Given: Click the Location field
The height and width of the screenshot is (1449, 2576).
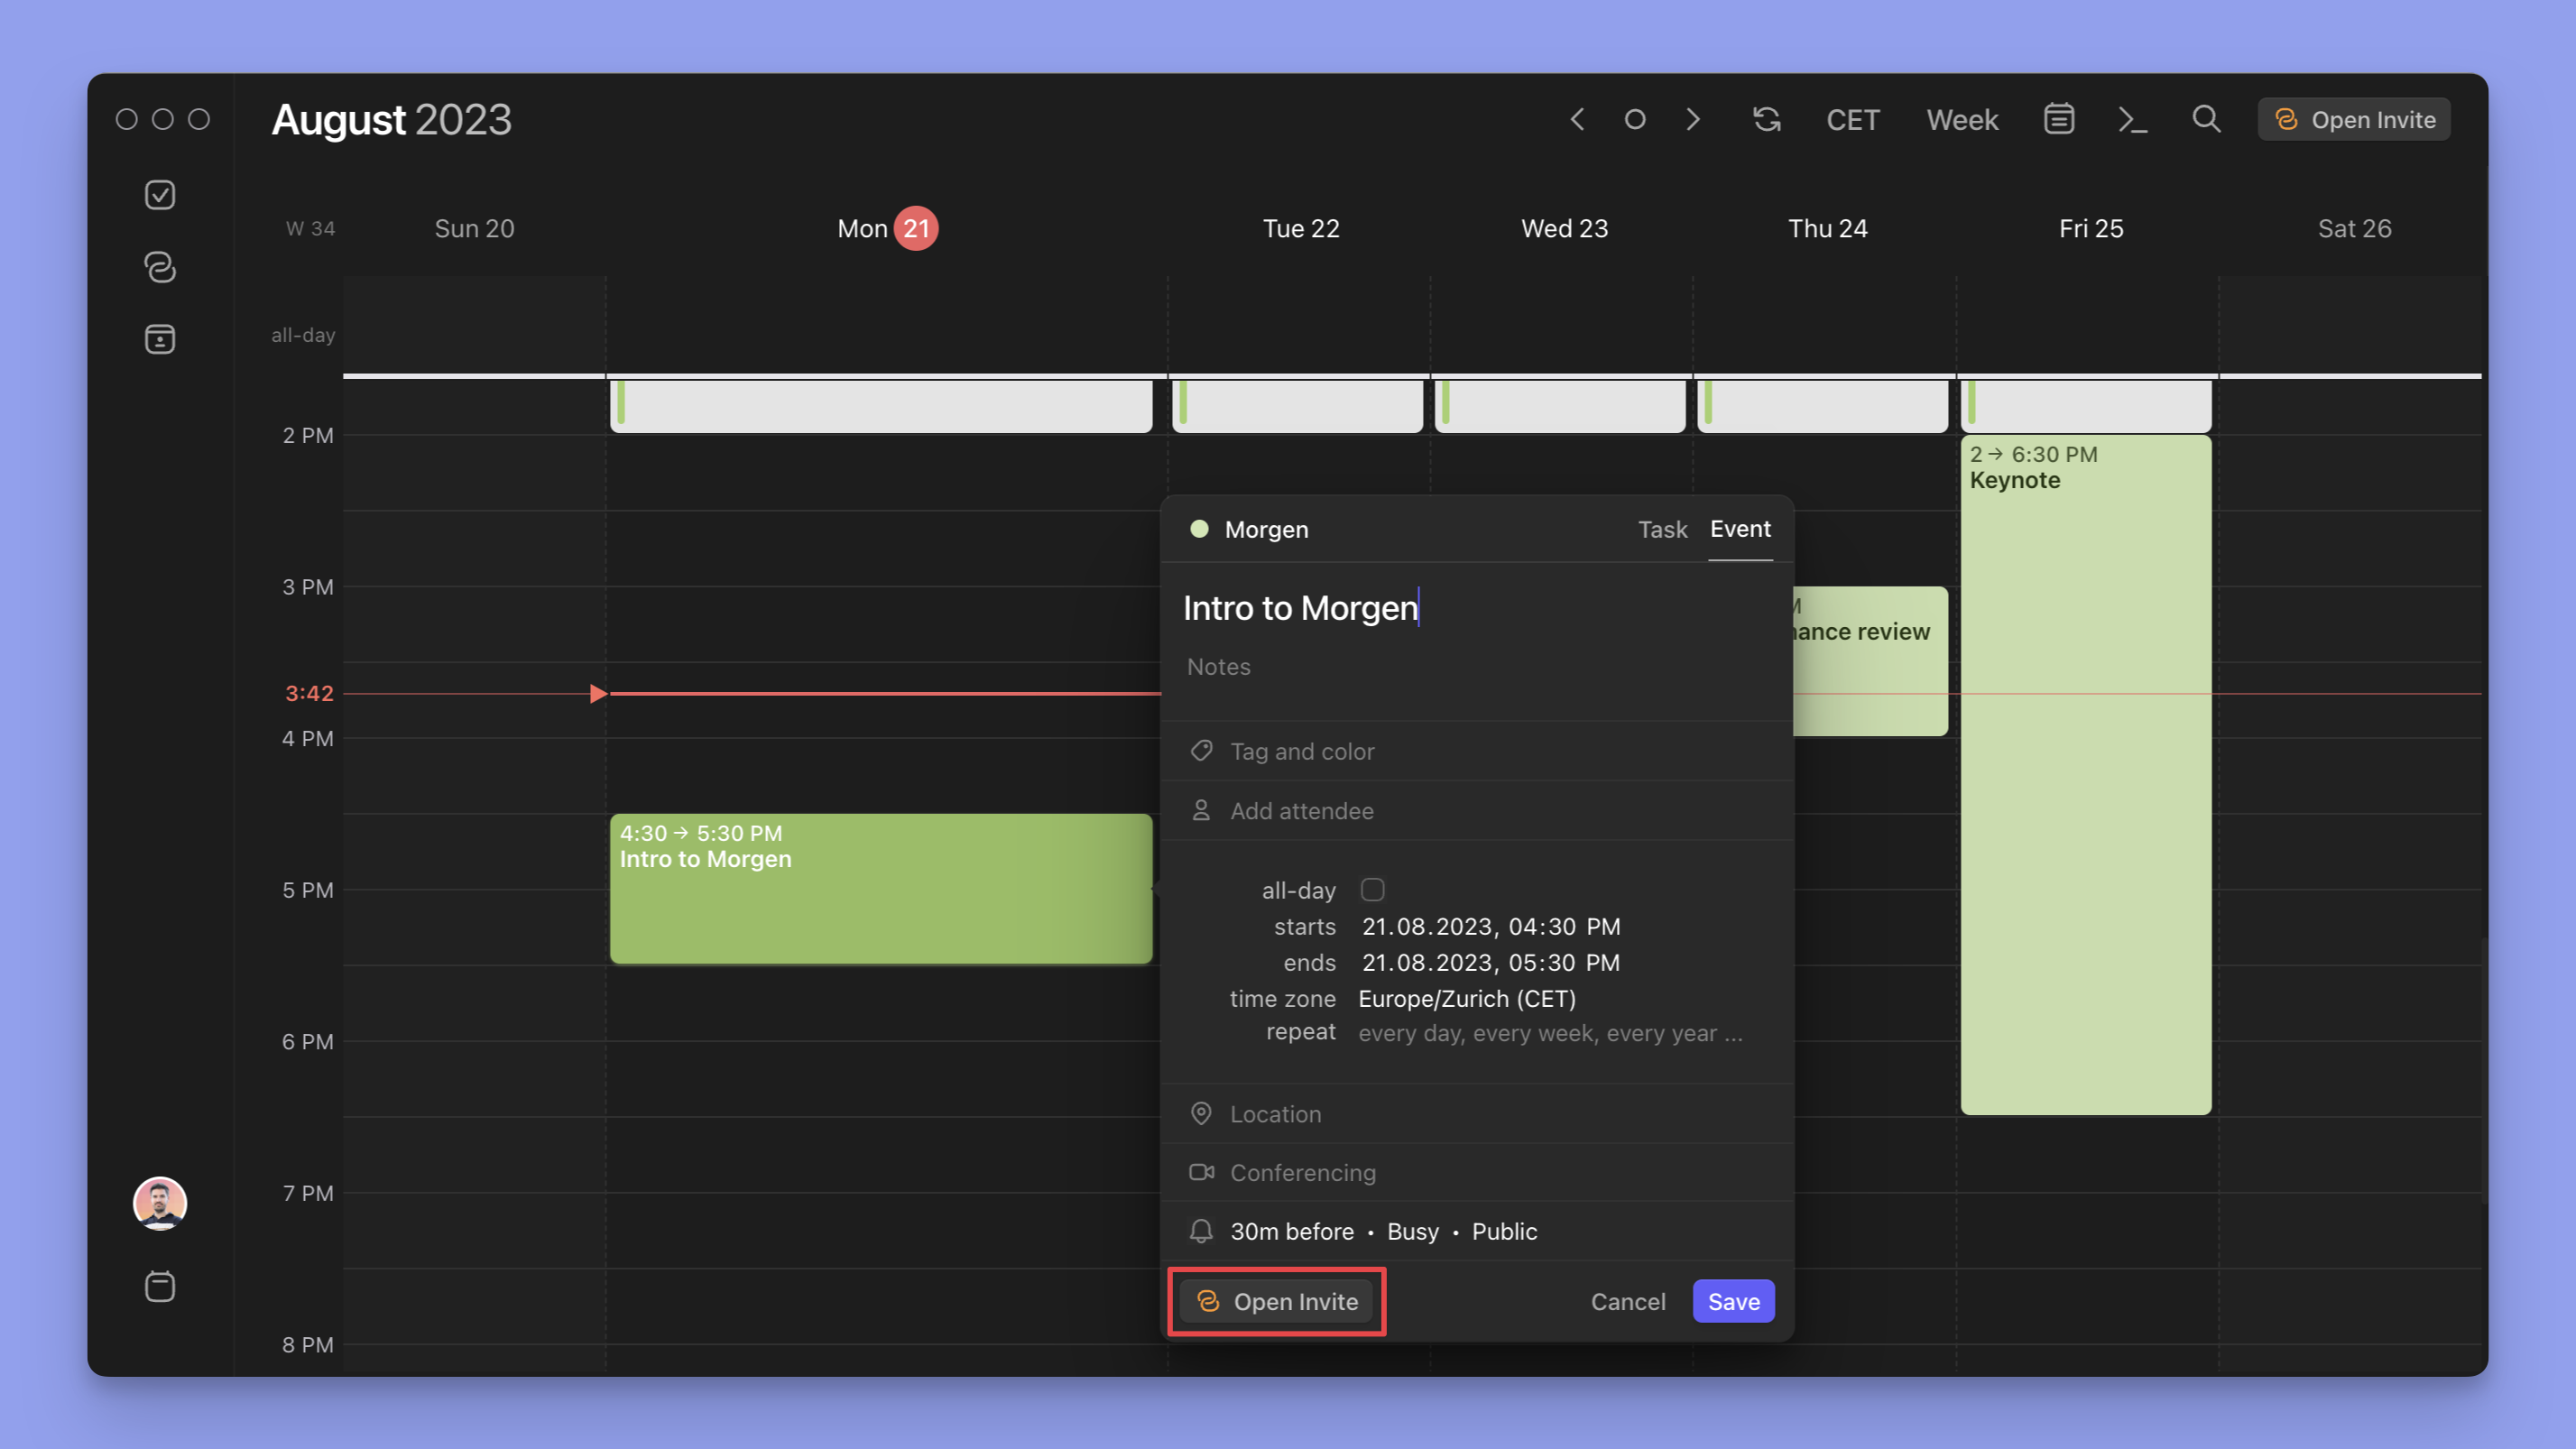Looking at the screenshot, I should 1477,1114.
